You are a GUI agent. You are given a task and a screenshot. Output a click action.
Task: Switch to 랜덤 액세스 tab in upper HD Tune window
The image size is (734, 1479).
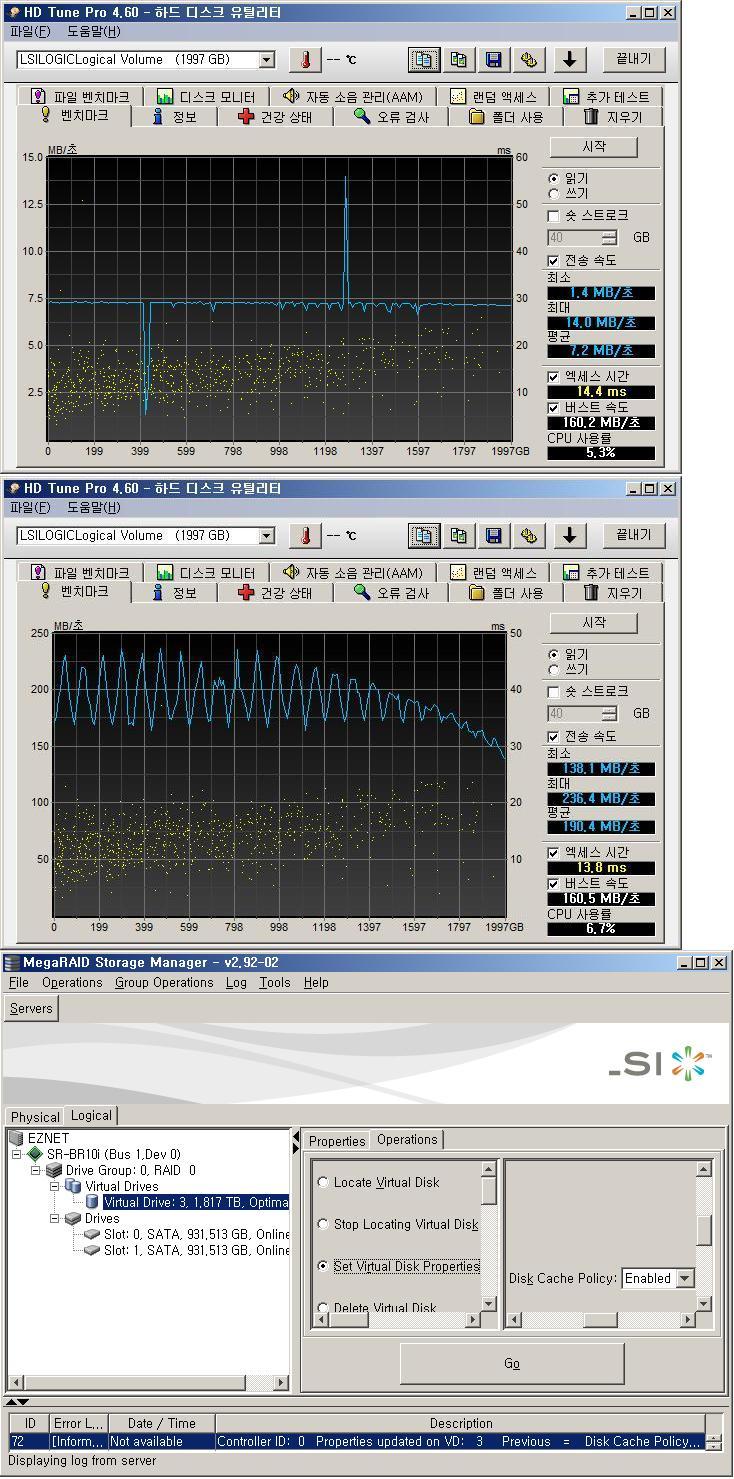(494, 97)
